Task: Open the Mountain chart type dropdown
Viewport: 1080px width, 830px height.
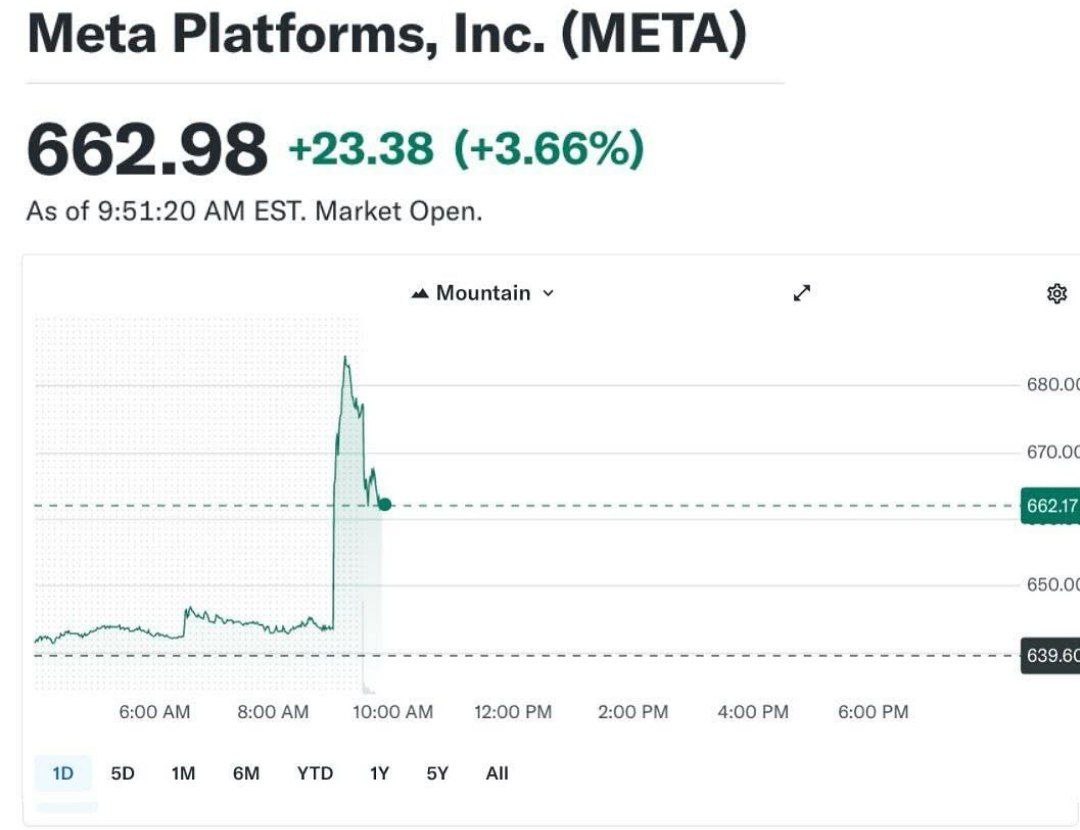Action: pos(484,293)
